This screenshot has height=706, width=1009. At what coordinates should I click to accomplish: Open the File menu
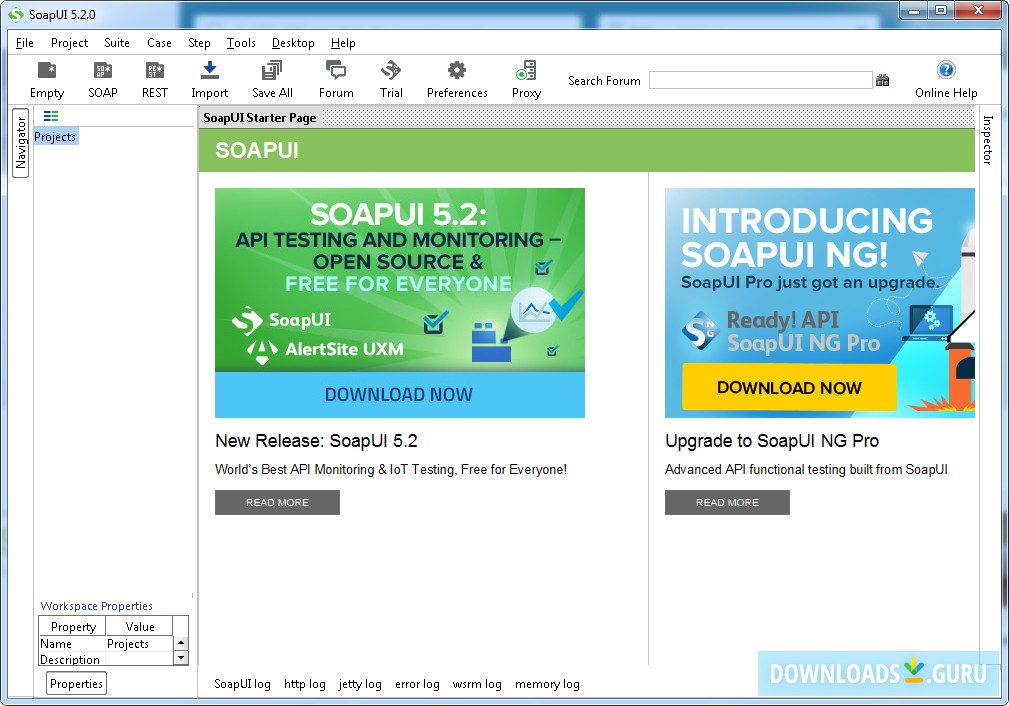(24, 43)
